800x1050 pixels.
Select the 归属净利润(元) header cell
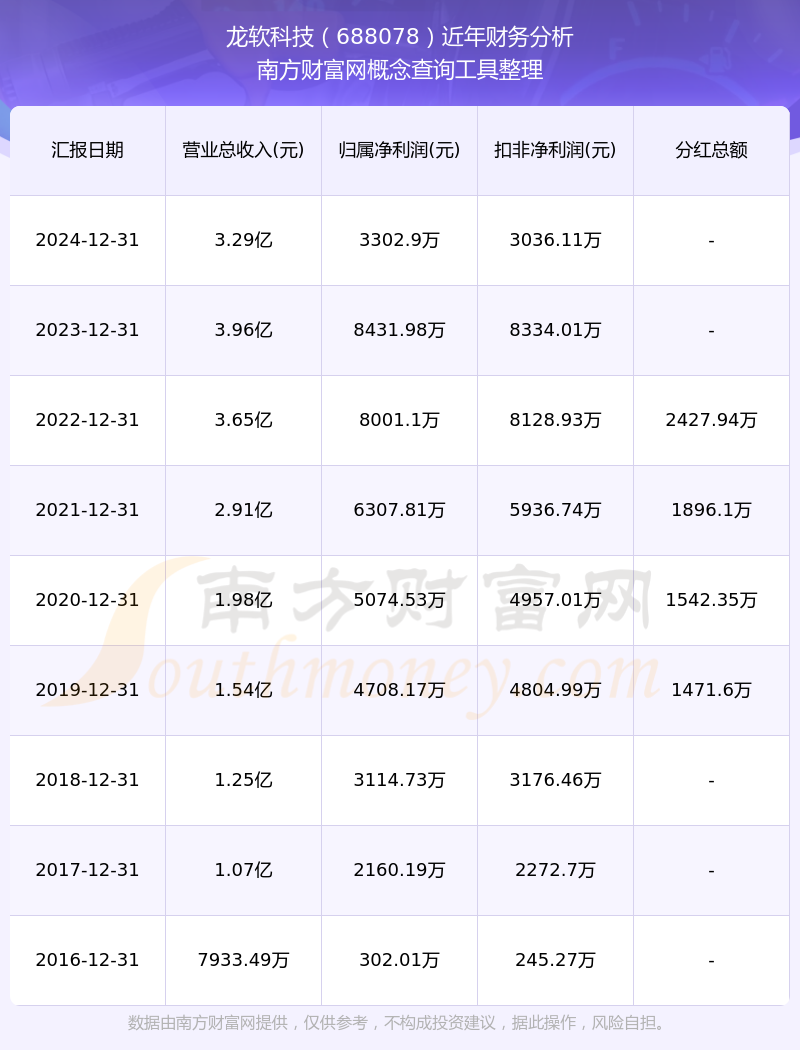(x=399, y=150)
